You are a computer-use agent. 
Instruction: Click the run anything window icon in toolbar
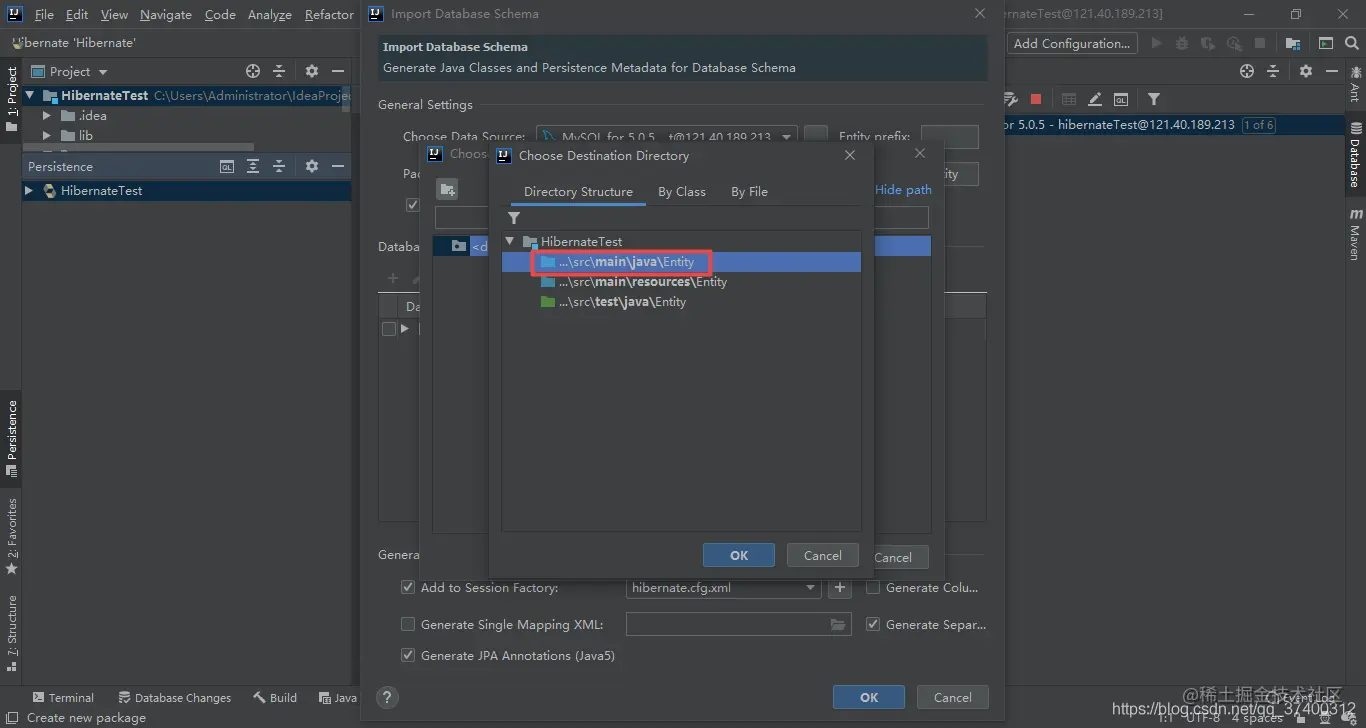[x=1326, y=43]
